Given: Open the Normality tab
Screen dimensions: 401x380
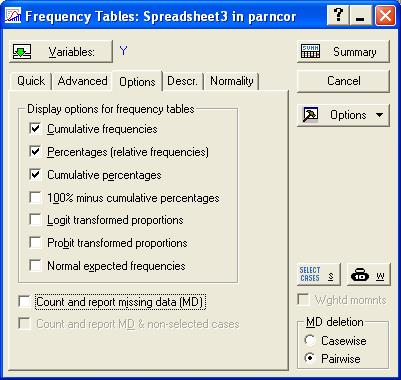Looking at the screenshot, I should click(x=232, y=81).
